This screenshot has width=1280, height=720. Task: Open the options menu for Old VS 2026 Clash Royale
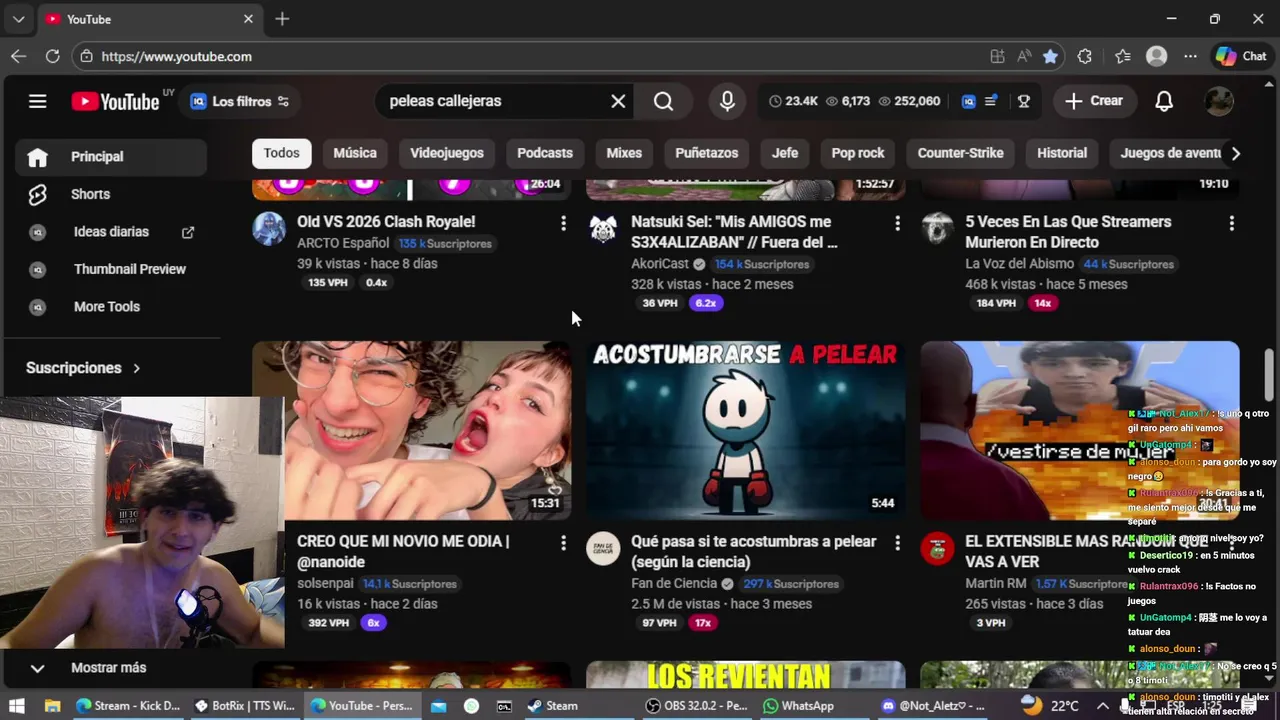[563, 223]
